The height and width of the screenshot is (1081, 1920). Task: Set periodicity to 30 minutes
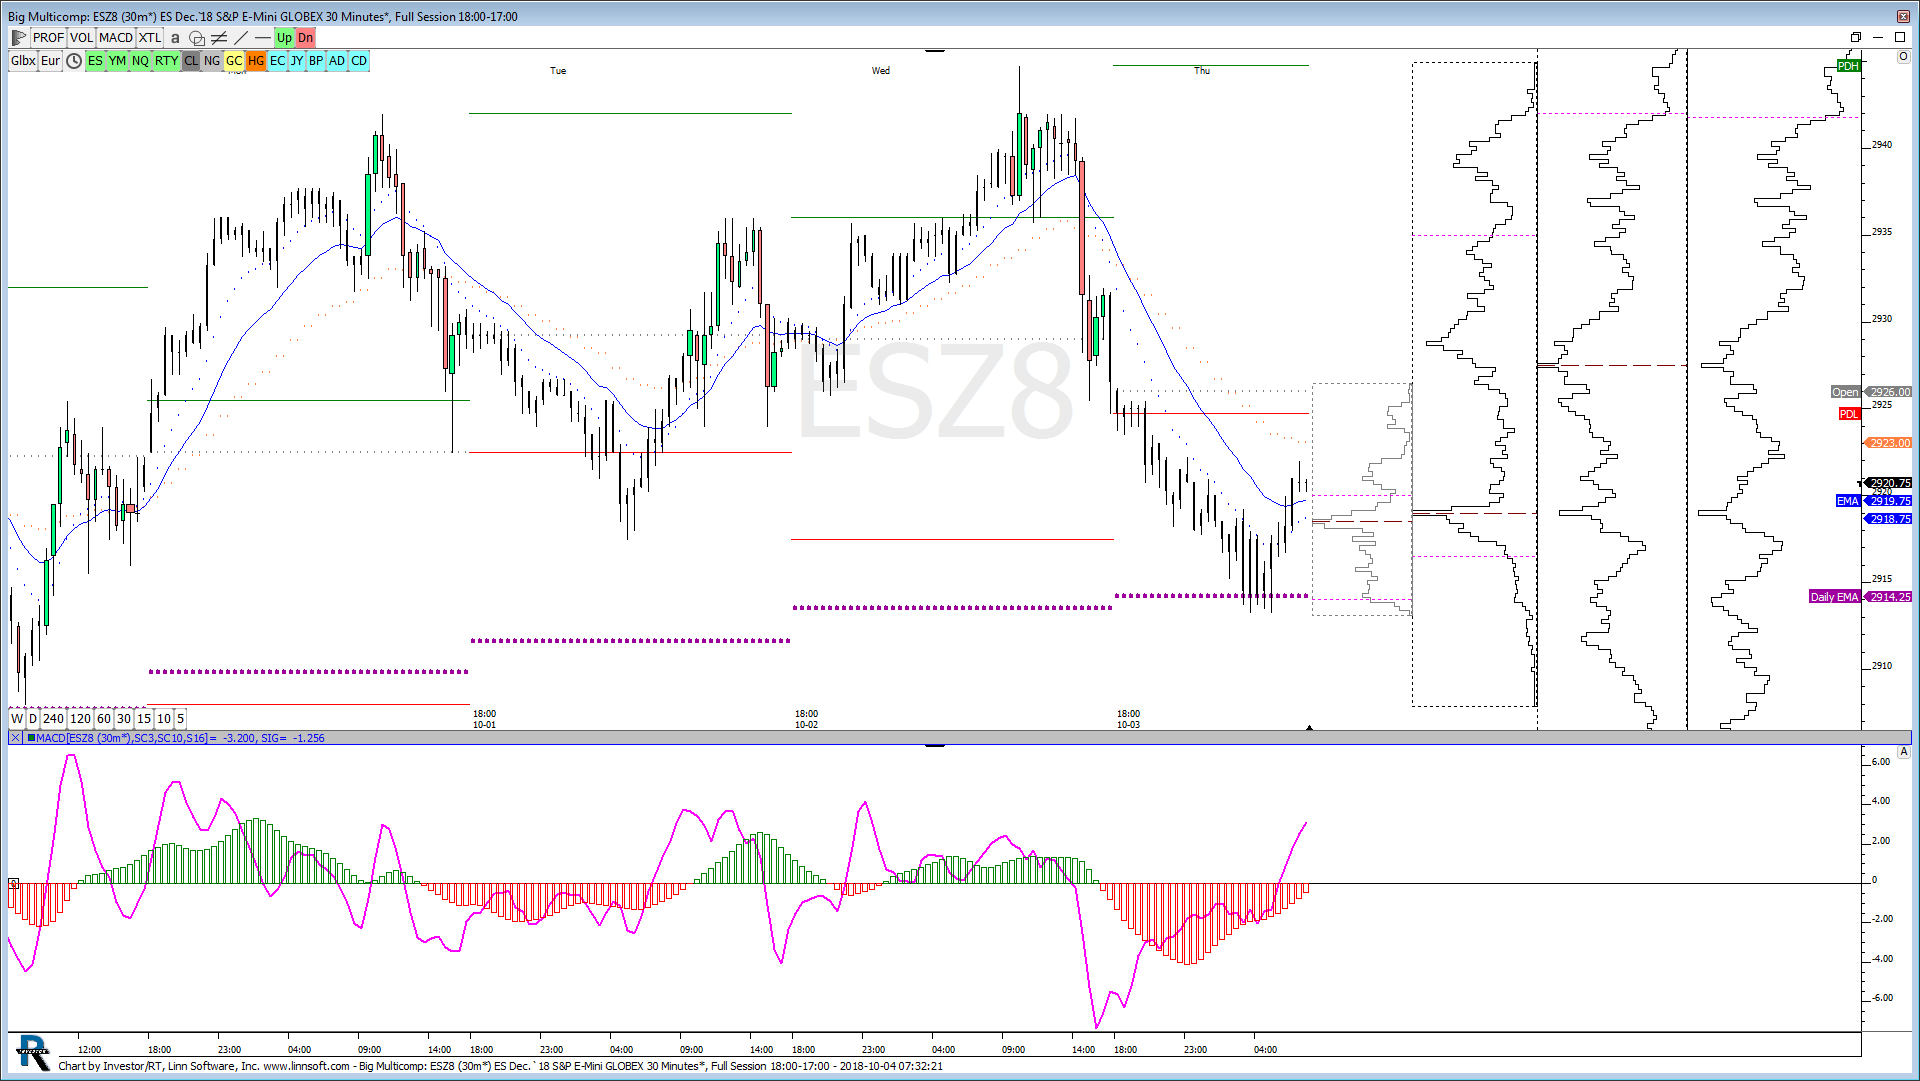[124, 719]
